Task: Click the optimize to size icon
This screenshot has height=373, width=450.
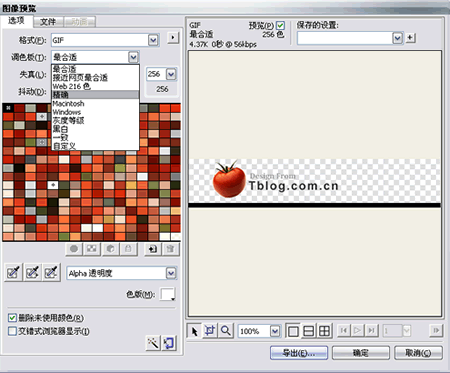Action: point(169,343)
